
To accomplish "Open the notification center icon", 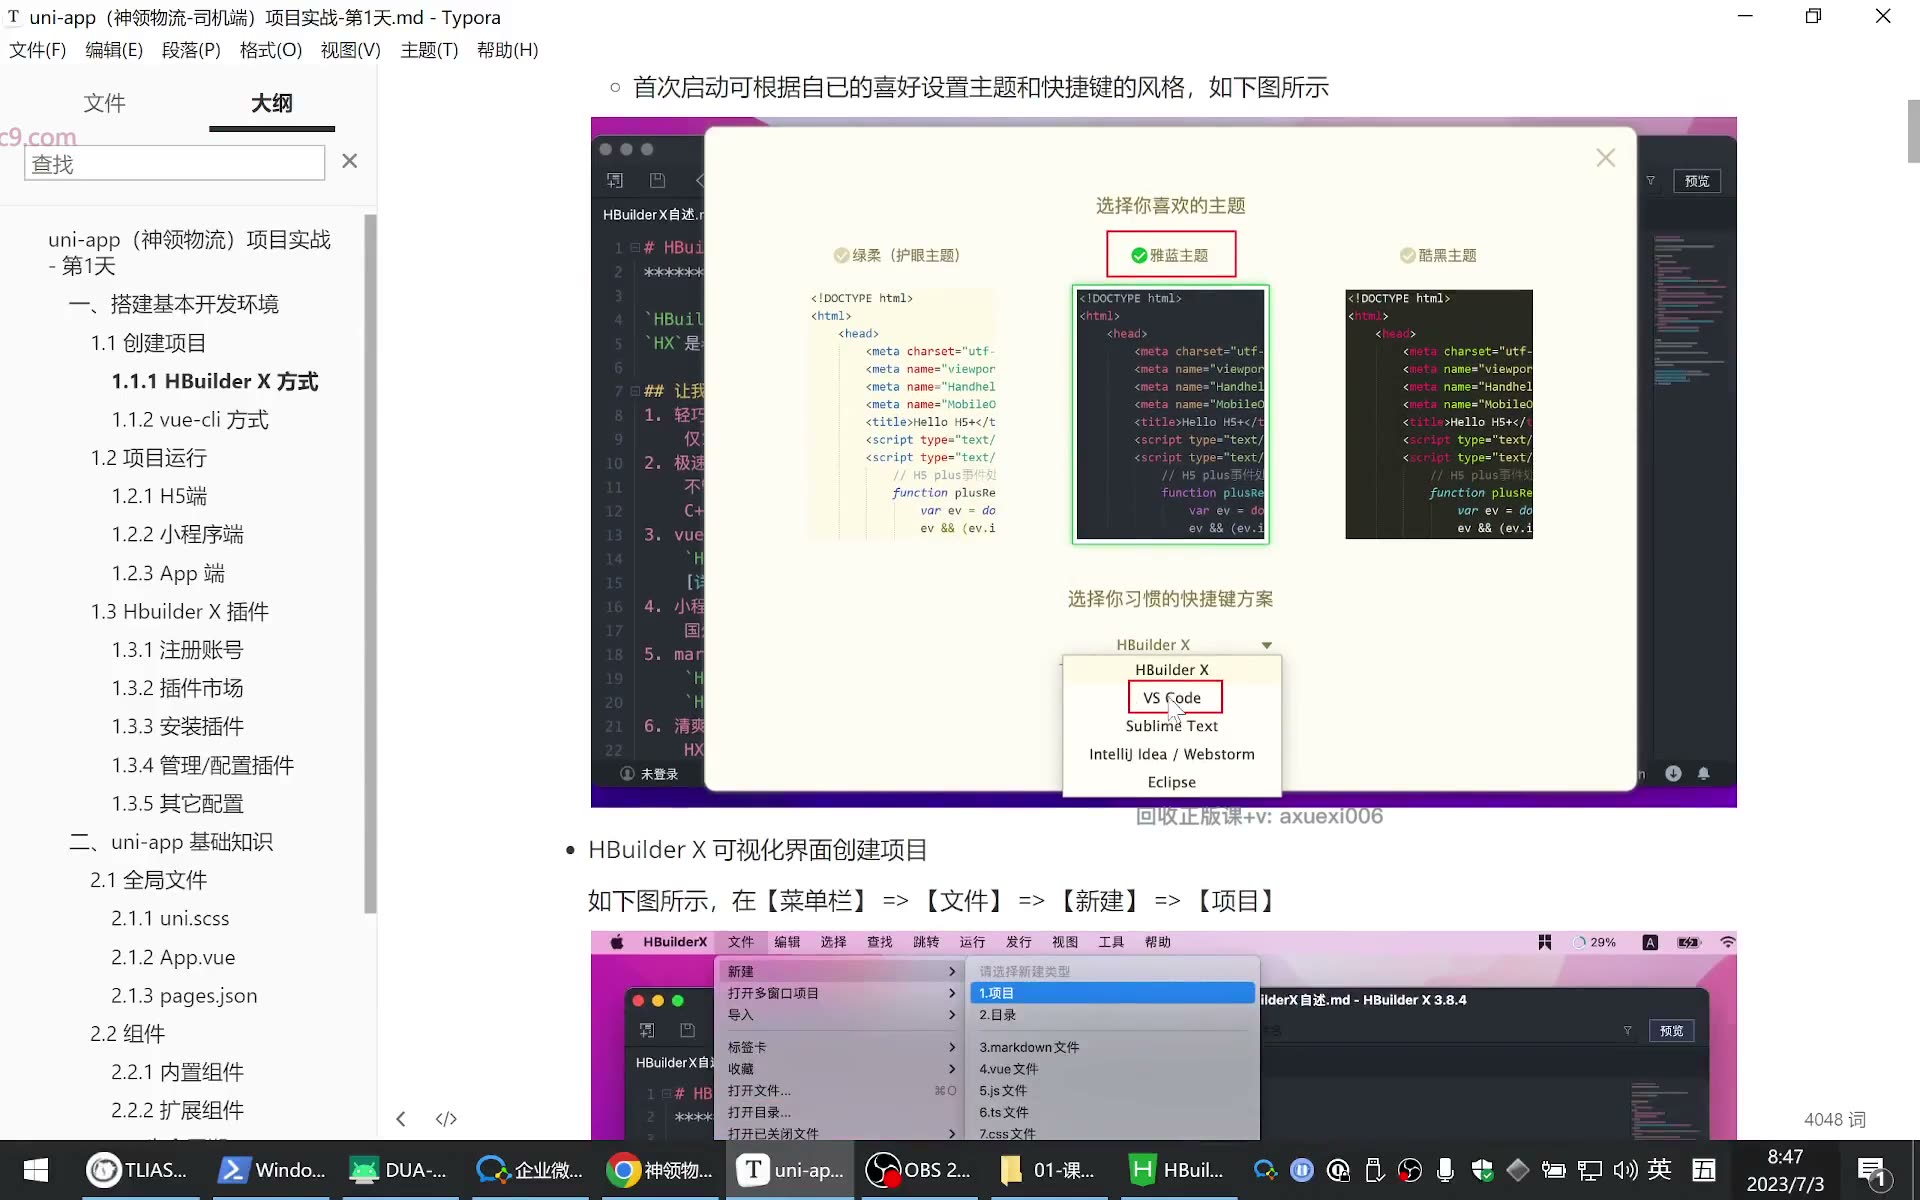I will tap(1871, 1171).
